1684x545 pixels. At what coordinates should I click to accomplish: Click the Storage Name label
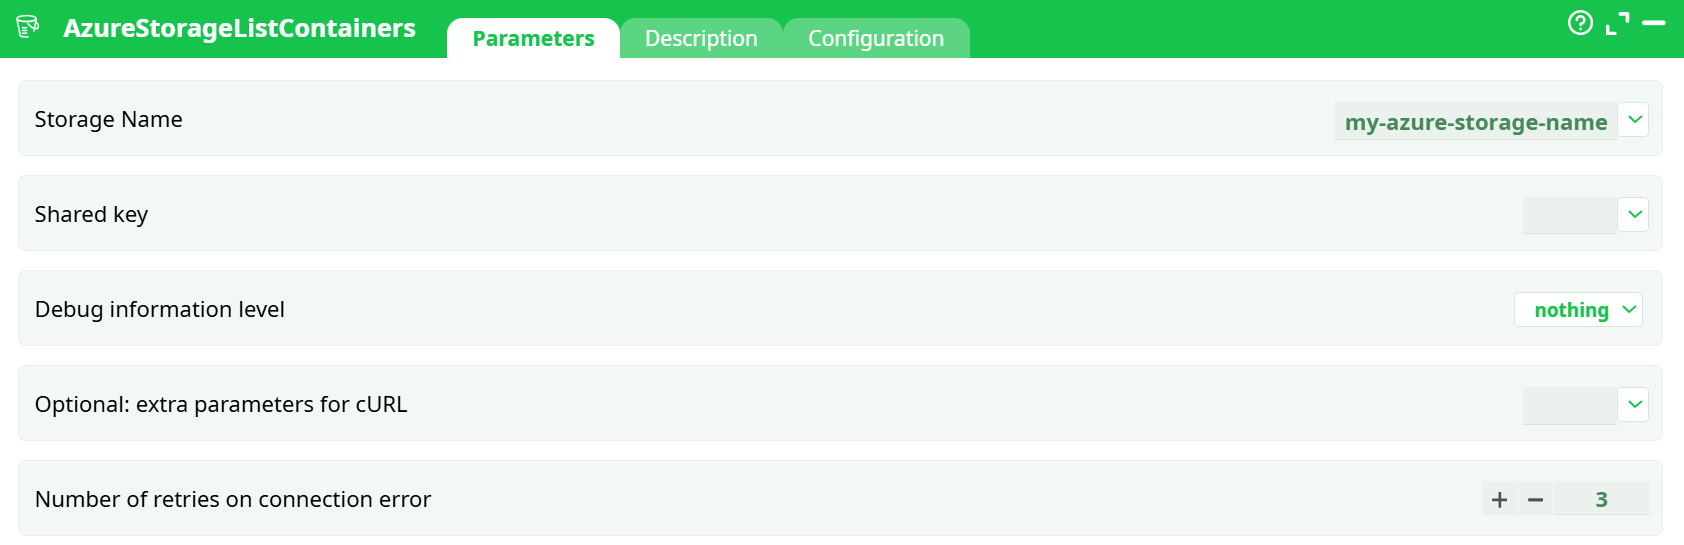[108, 119]
